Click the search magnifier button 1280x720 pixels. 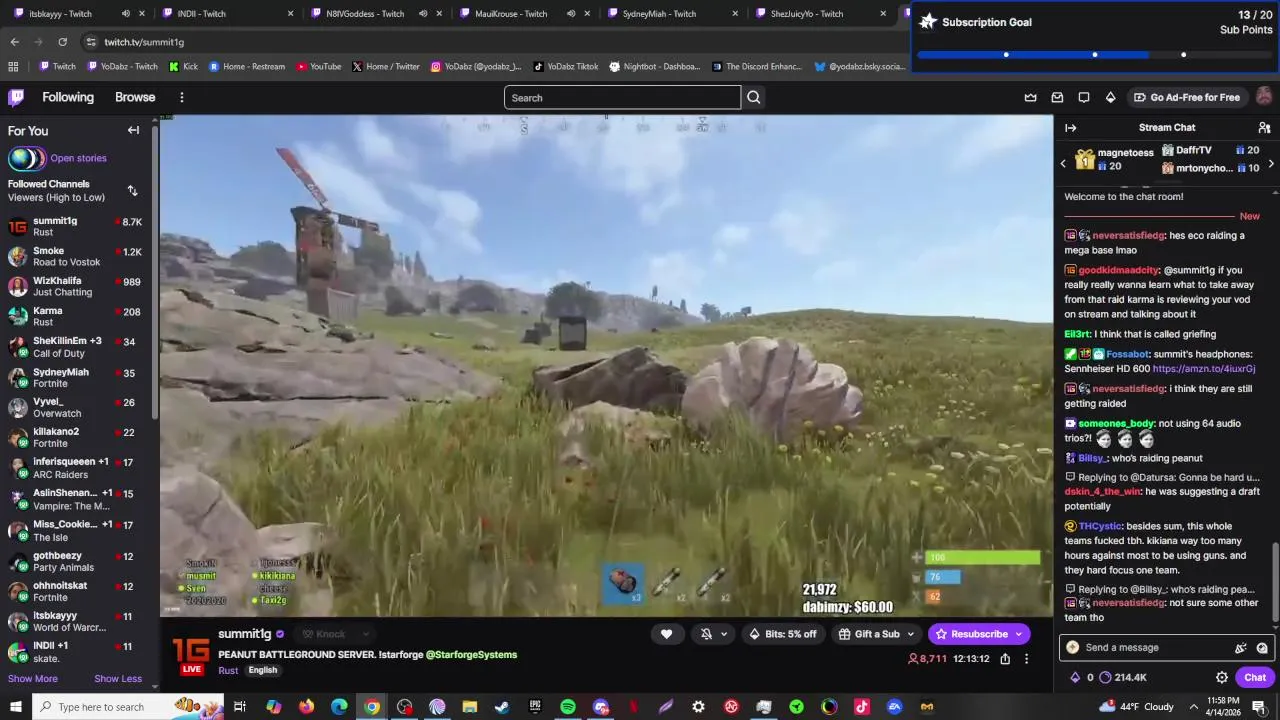coord(754,97)
